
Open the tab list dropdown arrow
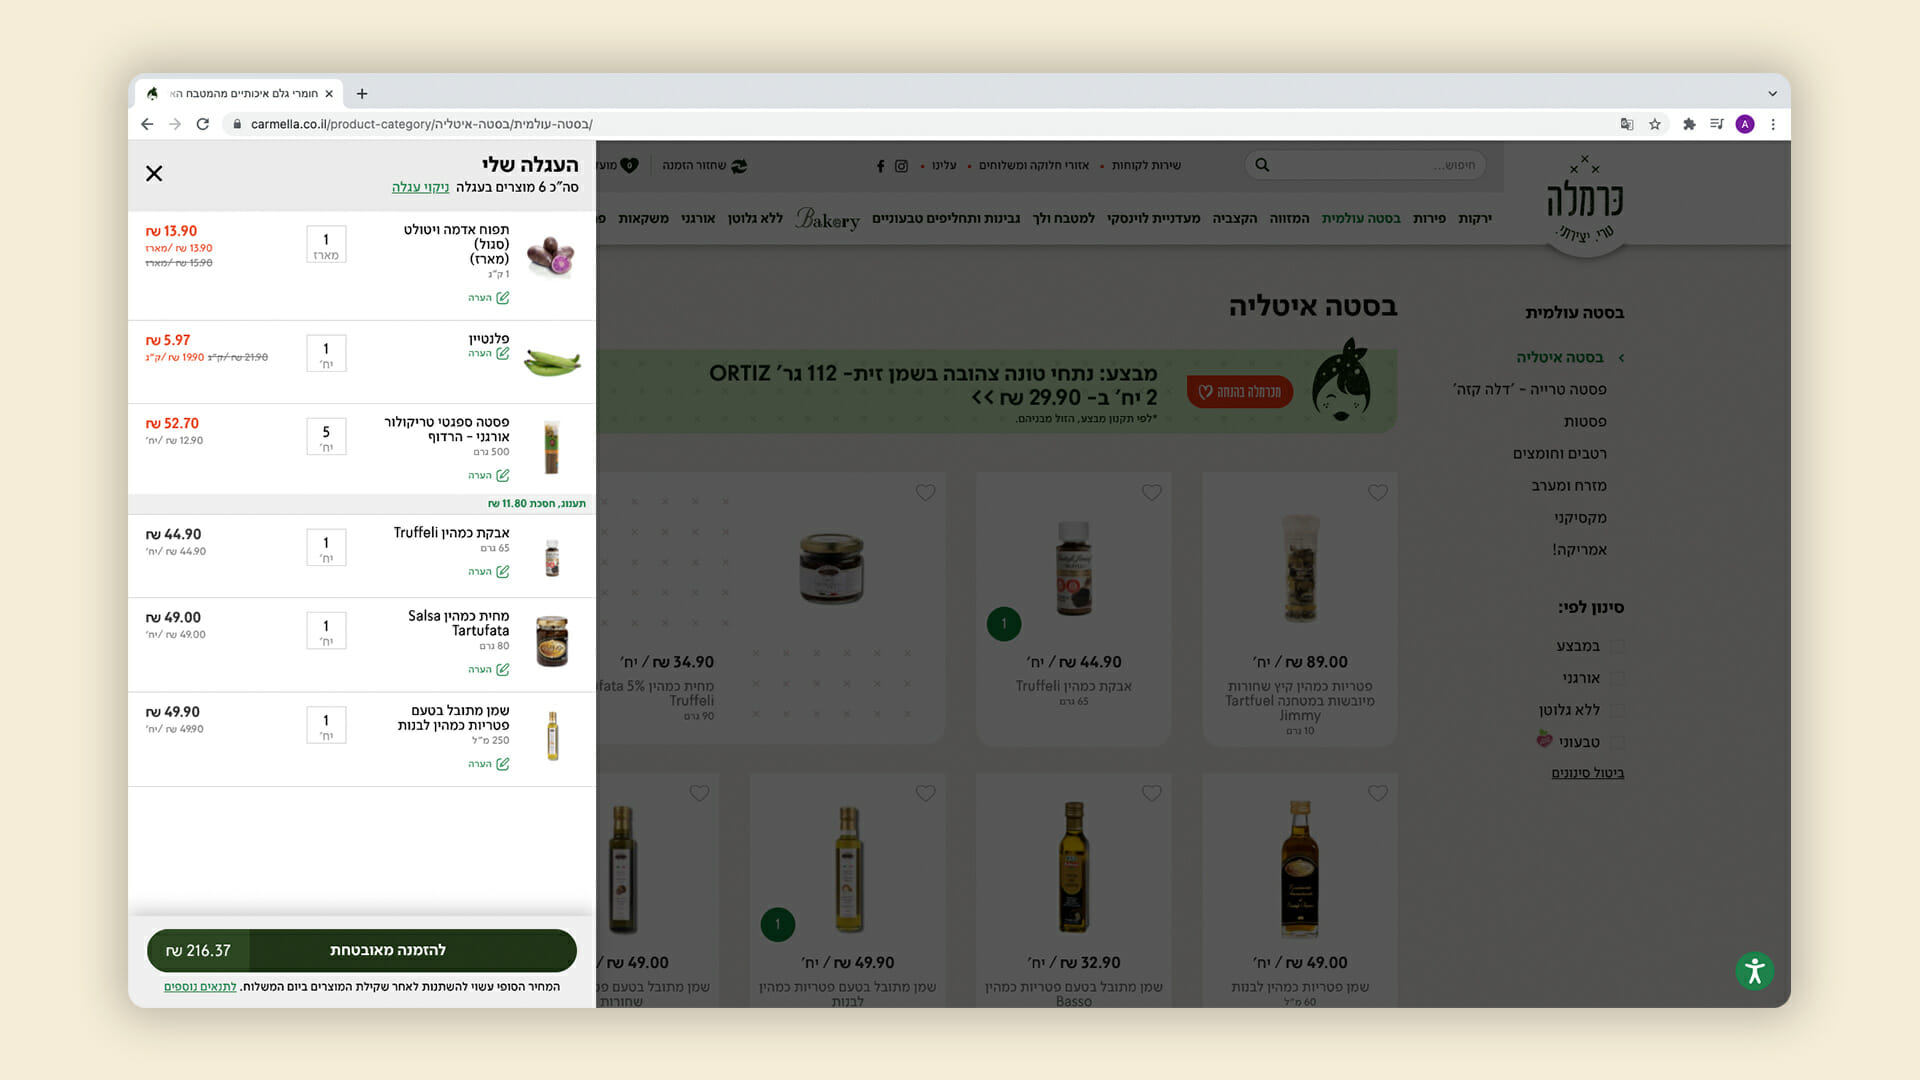coord(1772,94)
